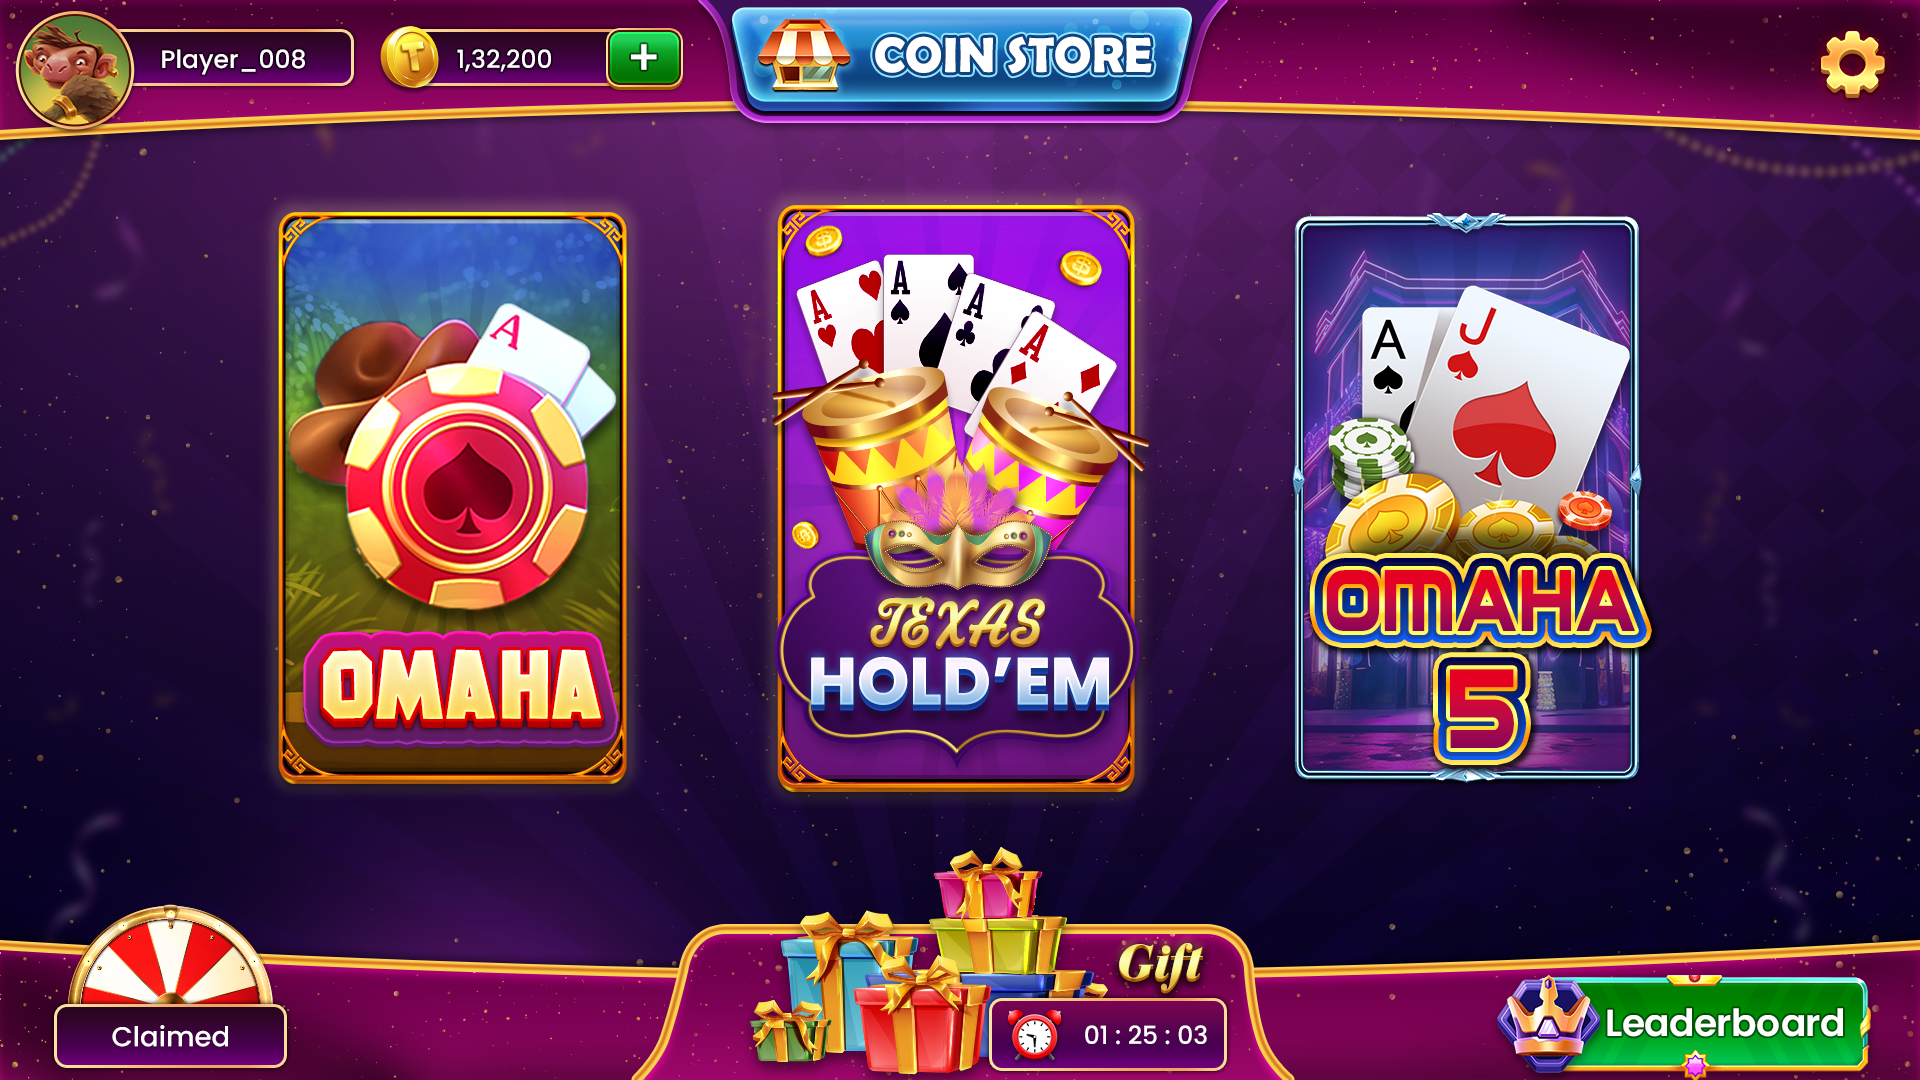Click the Claimed button under wheel
The height and width of the screenshot is (1080, 1920).
click(170, 1036)
